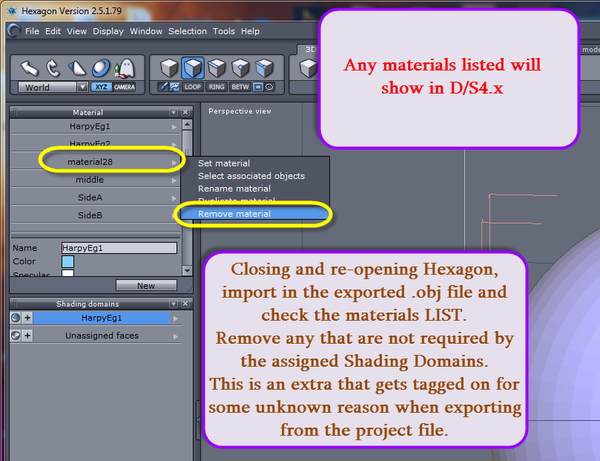Expand the HarpyEg1 shading domain arrow
The image size is (600, 461).
[x=176, y=318]
